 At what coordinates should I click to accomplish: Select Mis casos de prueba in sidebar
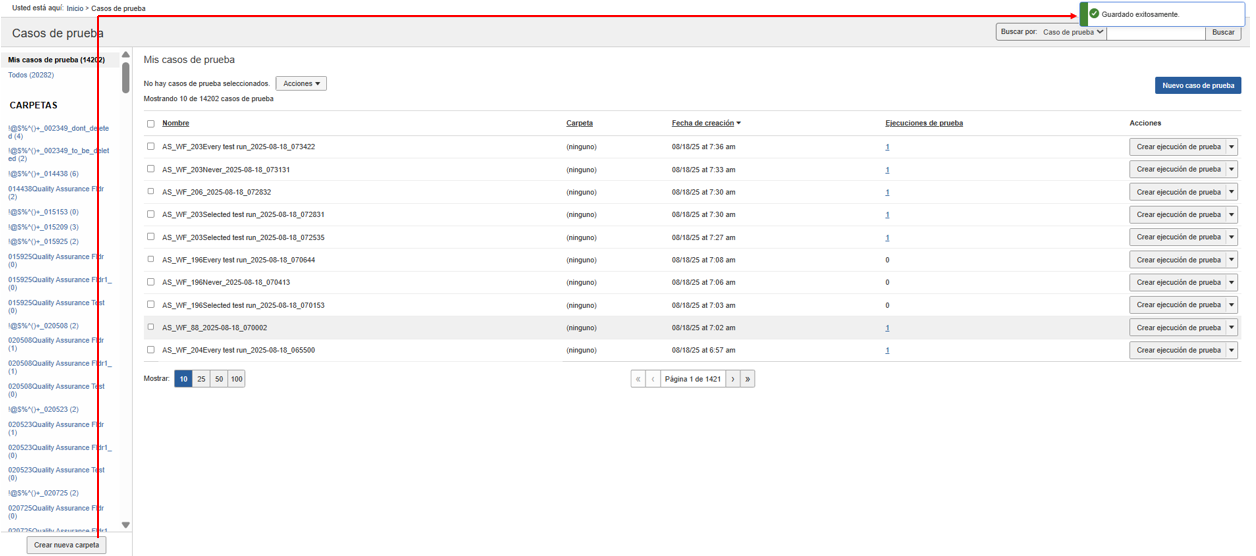coord(56,60)
